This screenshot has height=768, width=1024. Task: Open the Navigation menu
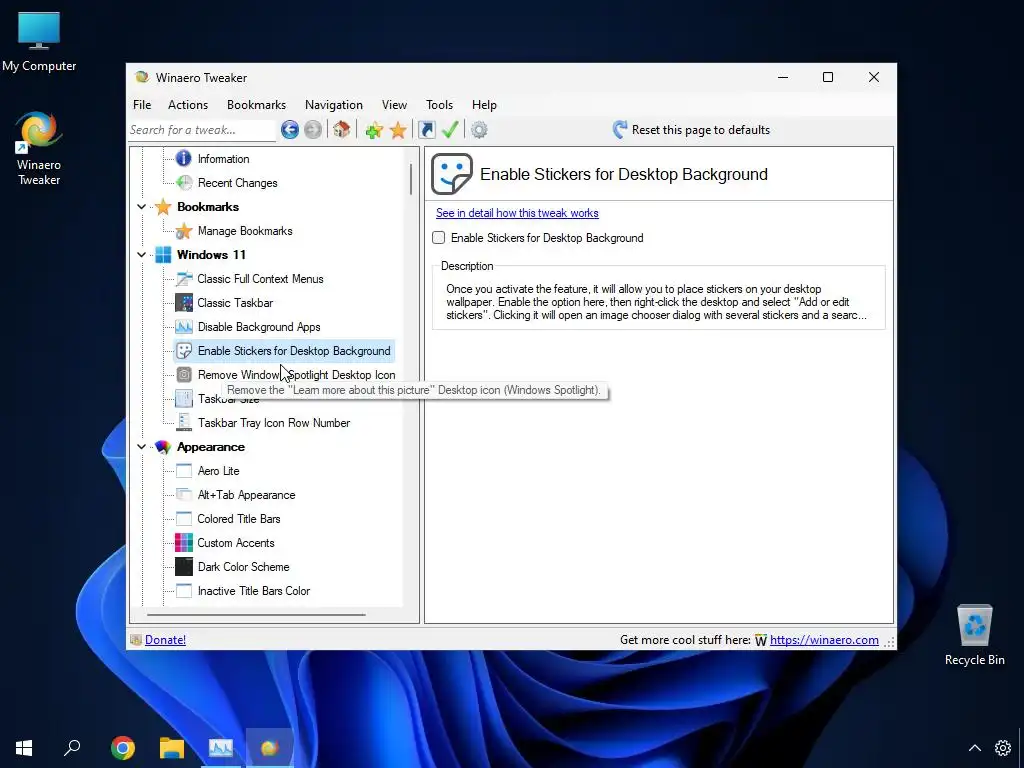(334, 104)
